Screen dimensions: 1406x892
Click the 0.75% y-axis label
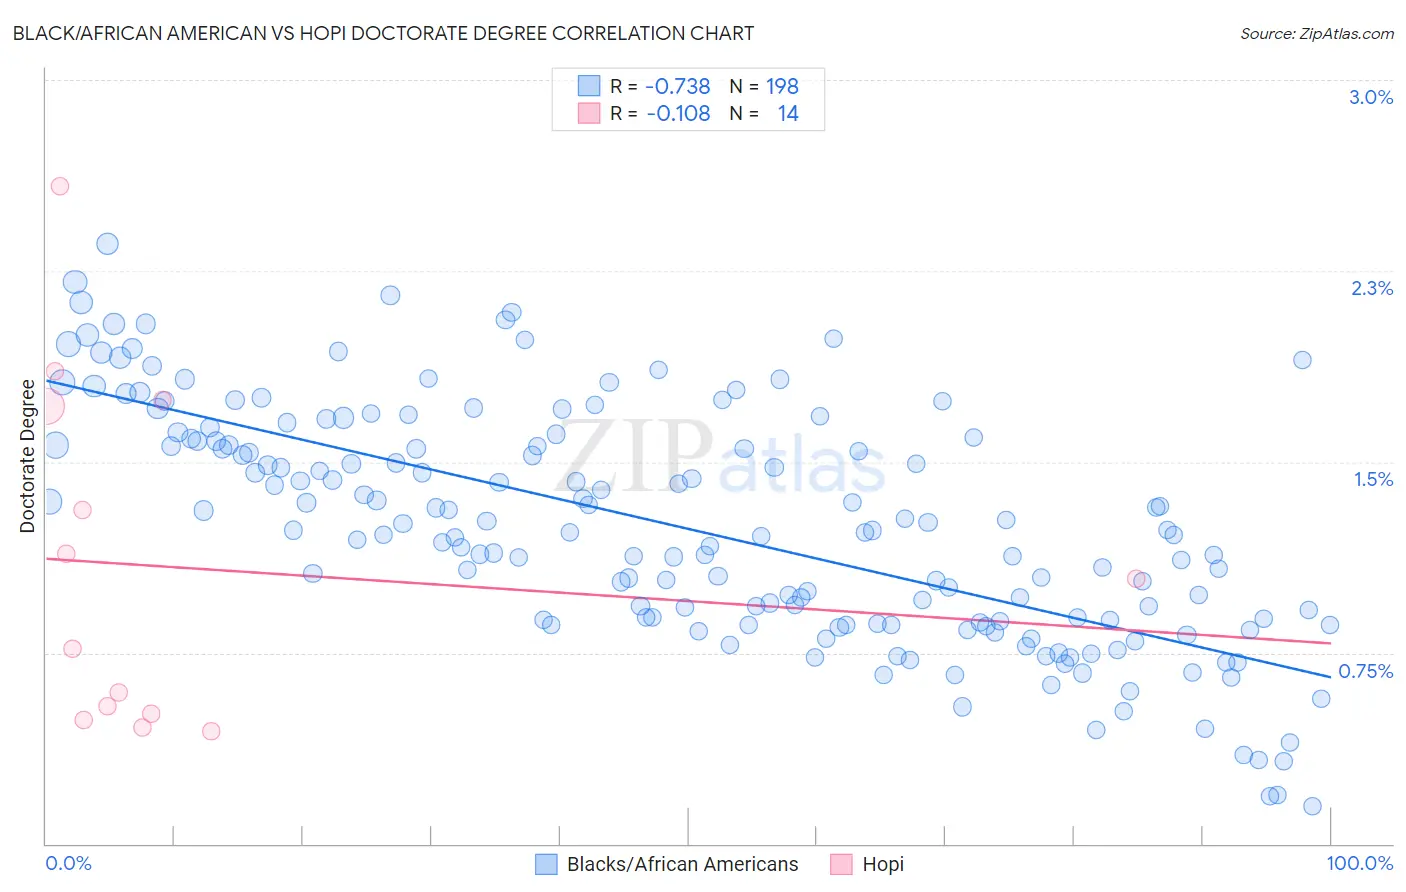click(x=1366, y=671)
